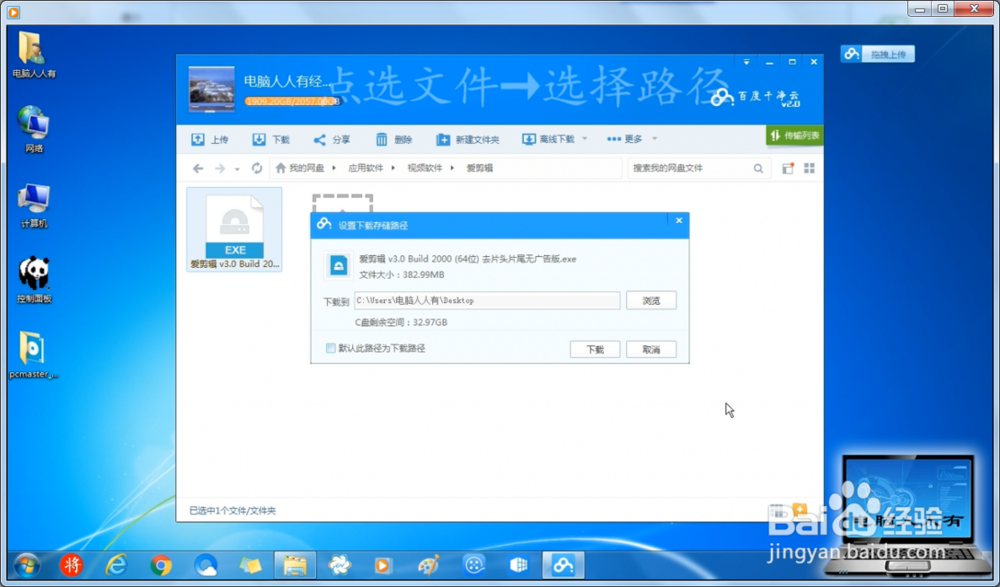Switch to grid thumbnail view
This screenshot has height=587, width=1000.
[809, 168]
